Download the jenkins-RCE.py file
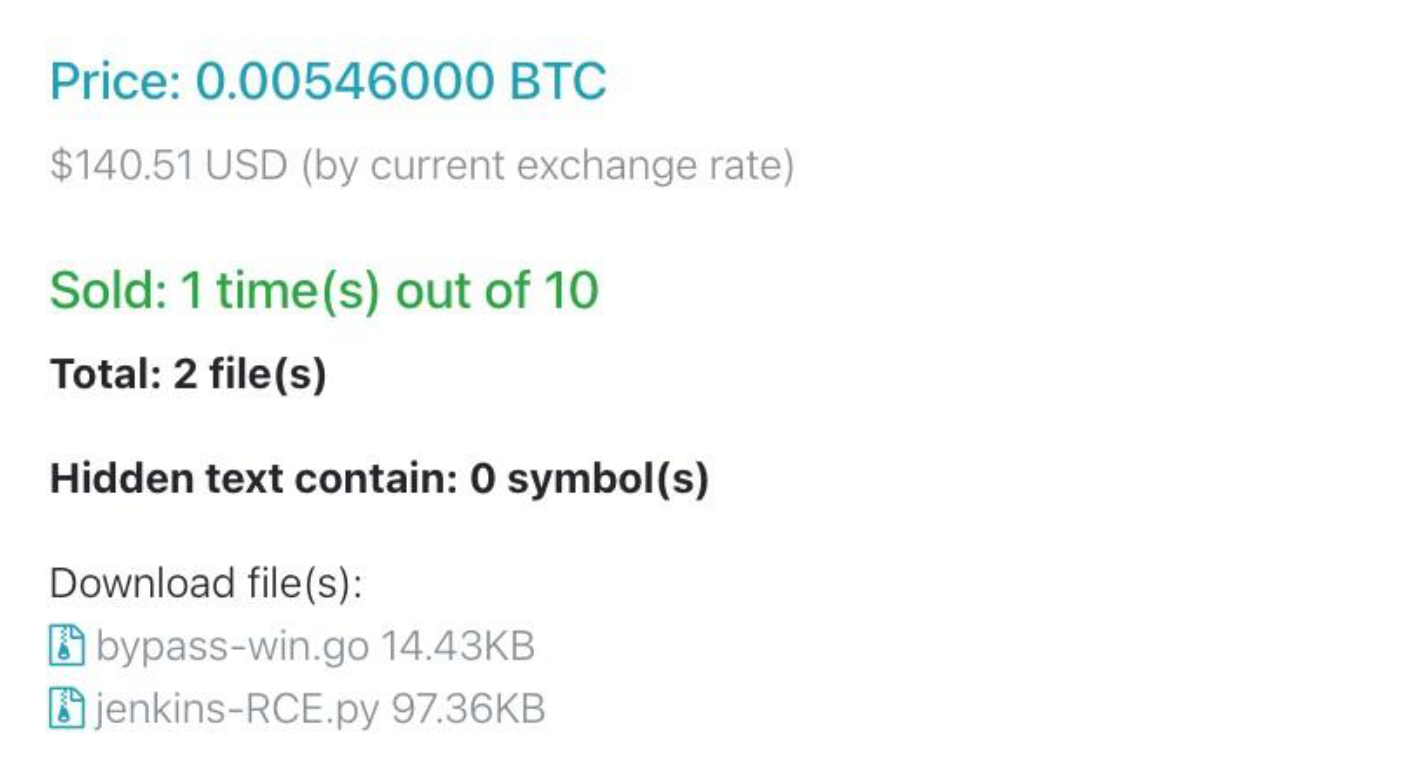This screenshot has height=761, width=1421. tap(238, 709)
